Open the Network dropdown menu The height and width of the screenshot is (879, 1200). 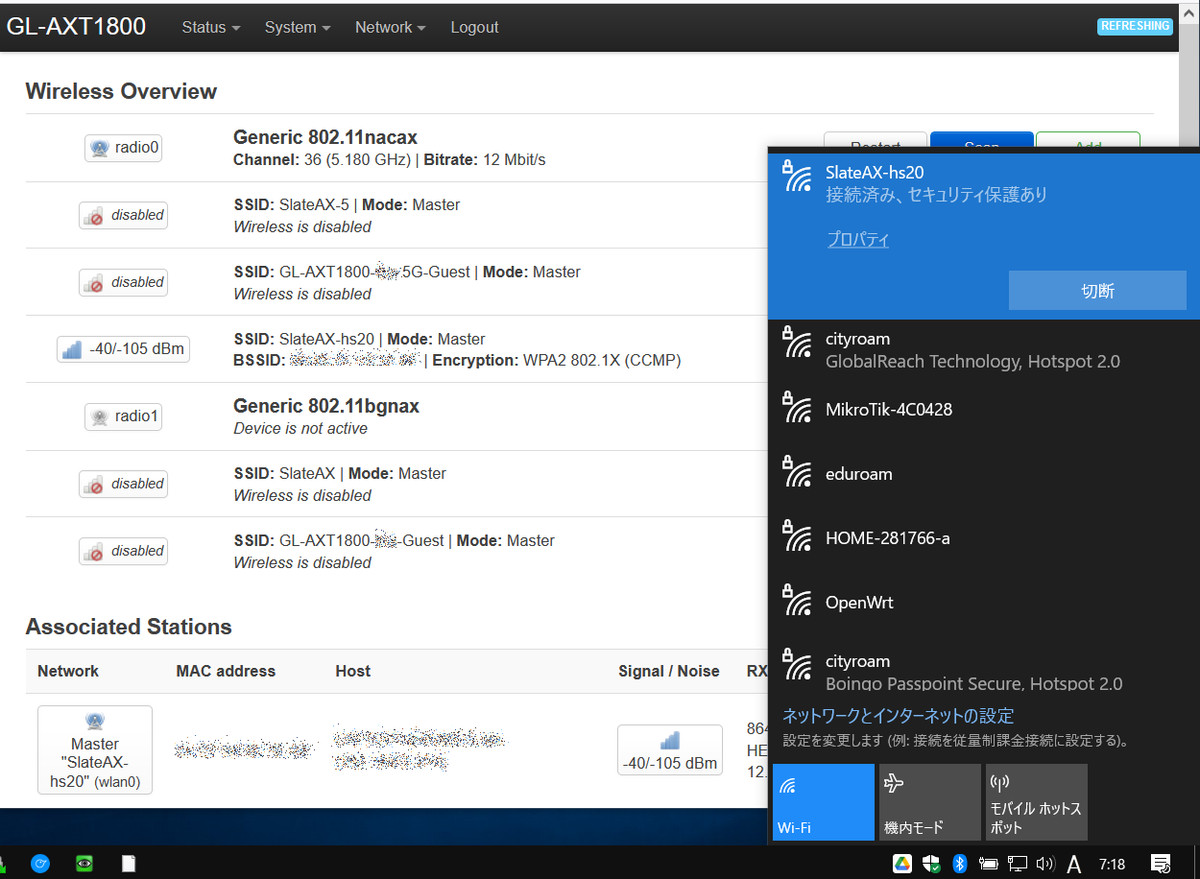(390, 27)
